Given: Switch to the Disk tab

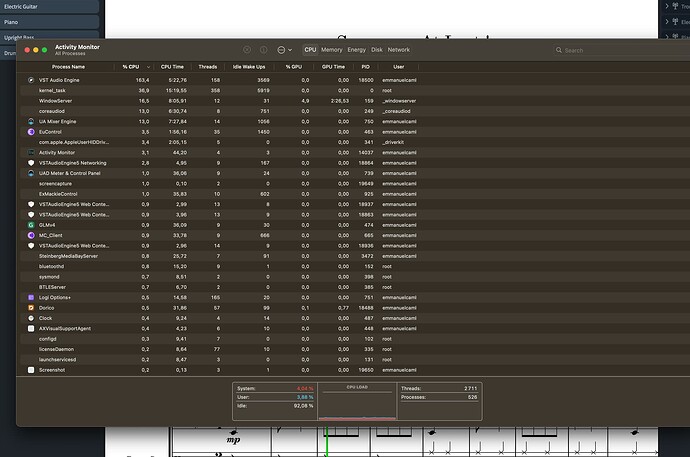Looking at the screenshot, I should point(377,50).
